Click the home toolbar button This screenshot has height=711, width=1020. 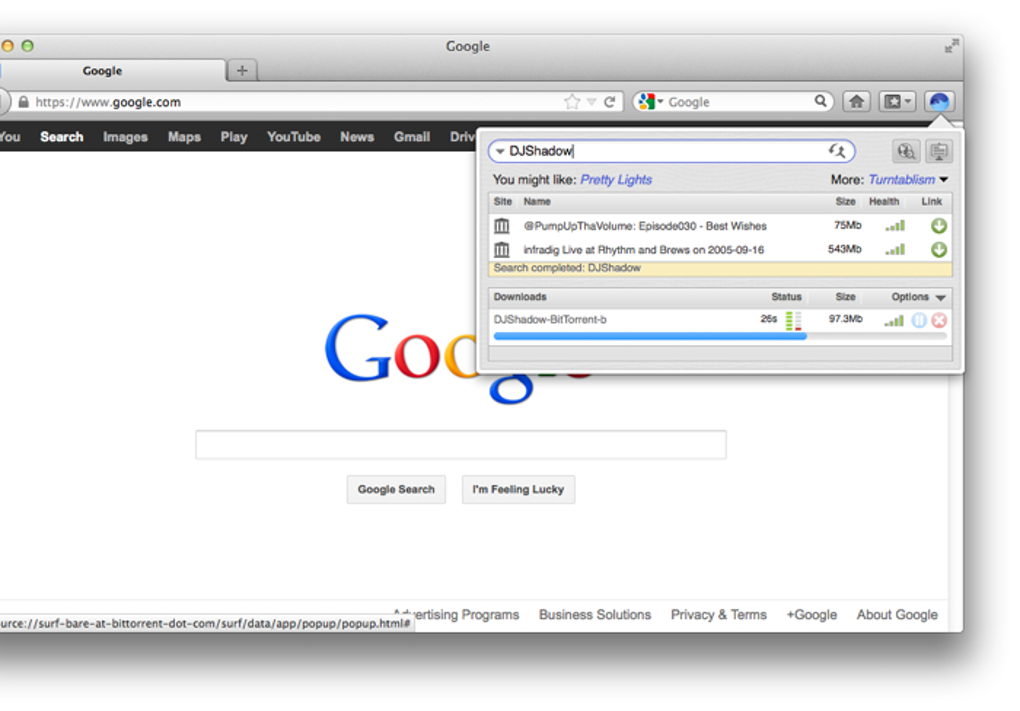coord(857,101)
